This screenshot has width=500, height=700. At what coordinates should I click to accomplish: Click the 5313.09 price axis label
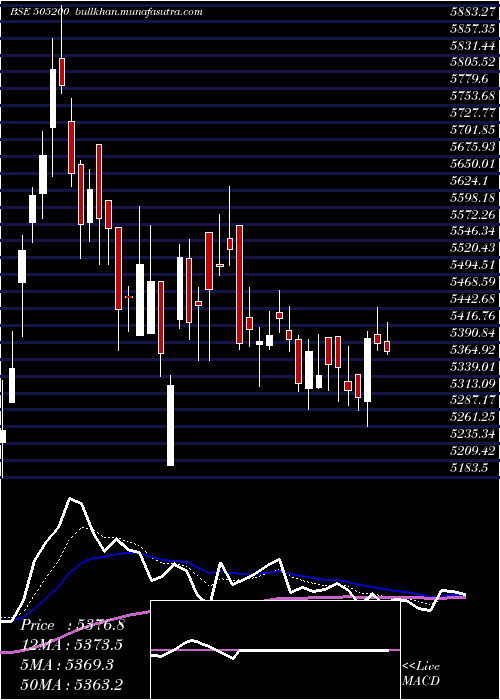(x=473, y=383)
